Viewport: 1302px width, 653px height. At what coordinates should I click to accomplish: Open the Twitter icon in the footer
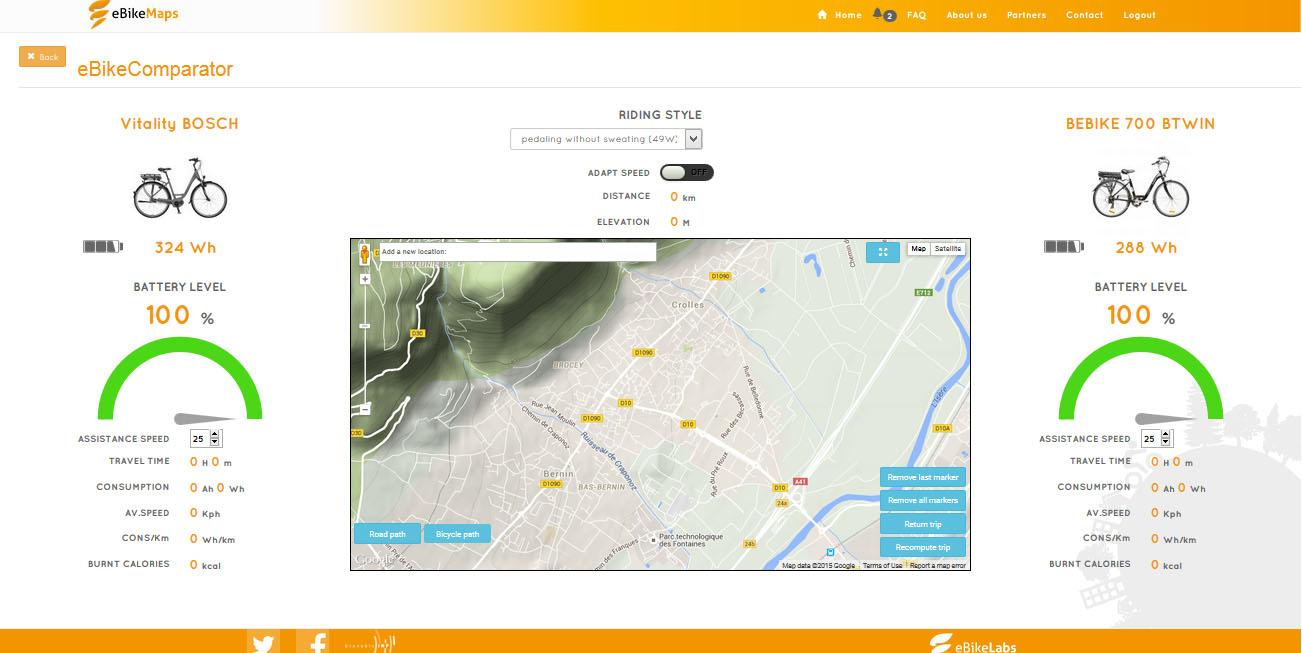[x=263, y=643]
